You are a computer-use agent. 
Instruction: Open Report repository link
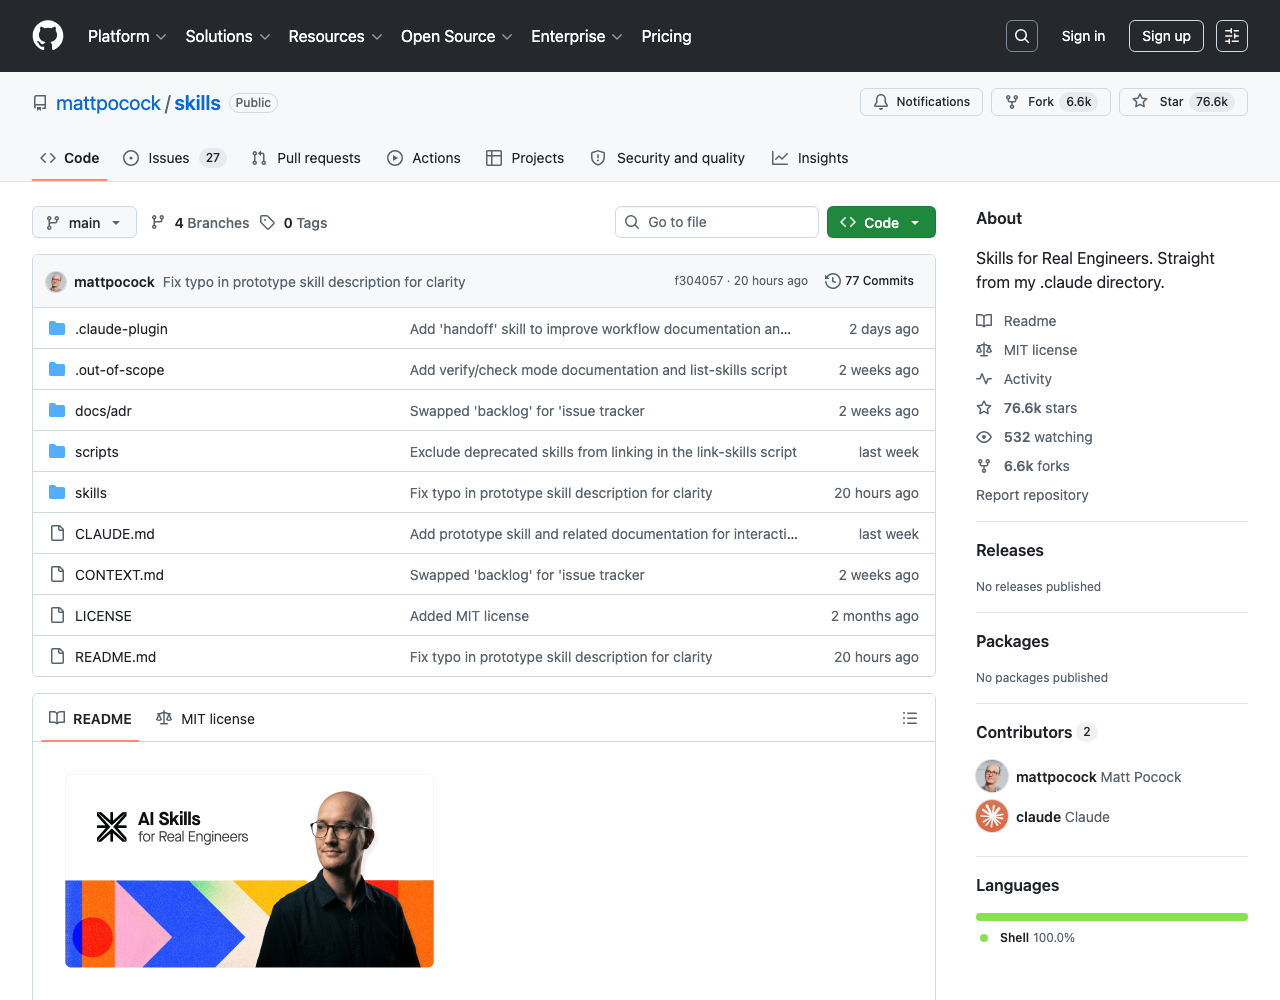tap(1032, 495)
